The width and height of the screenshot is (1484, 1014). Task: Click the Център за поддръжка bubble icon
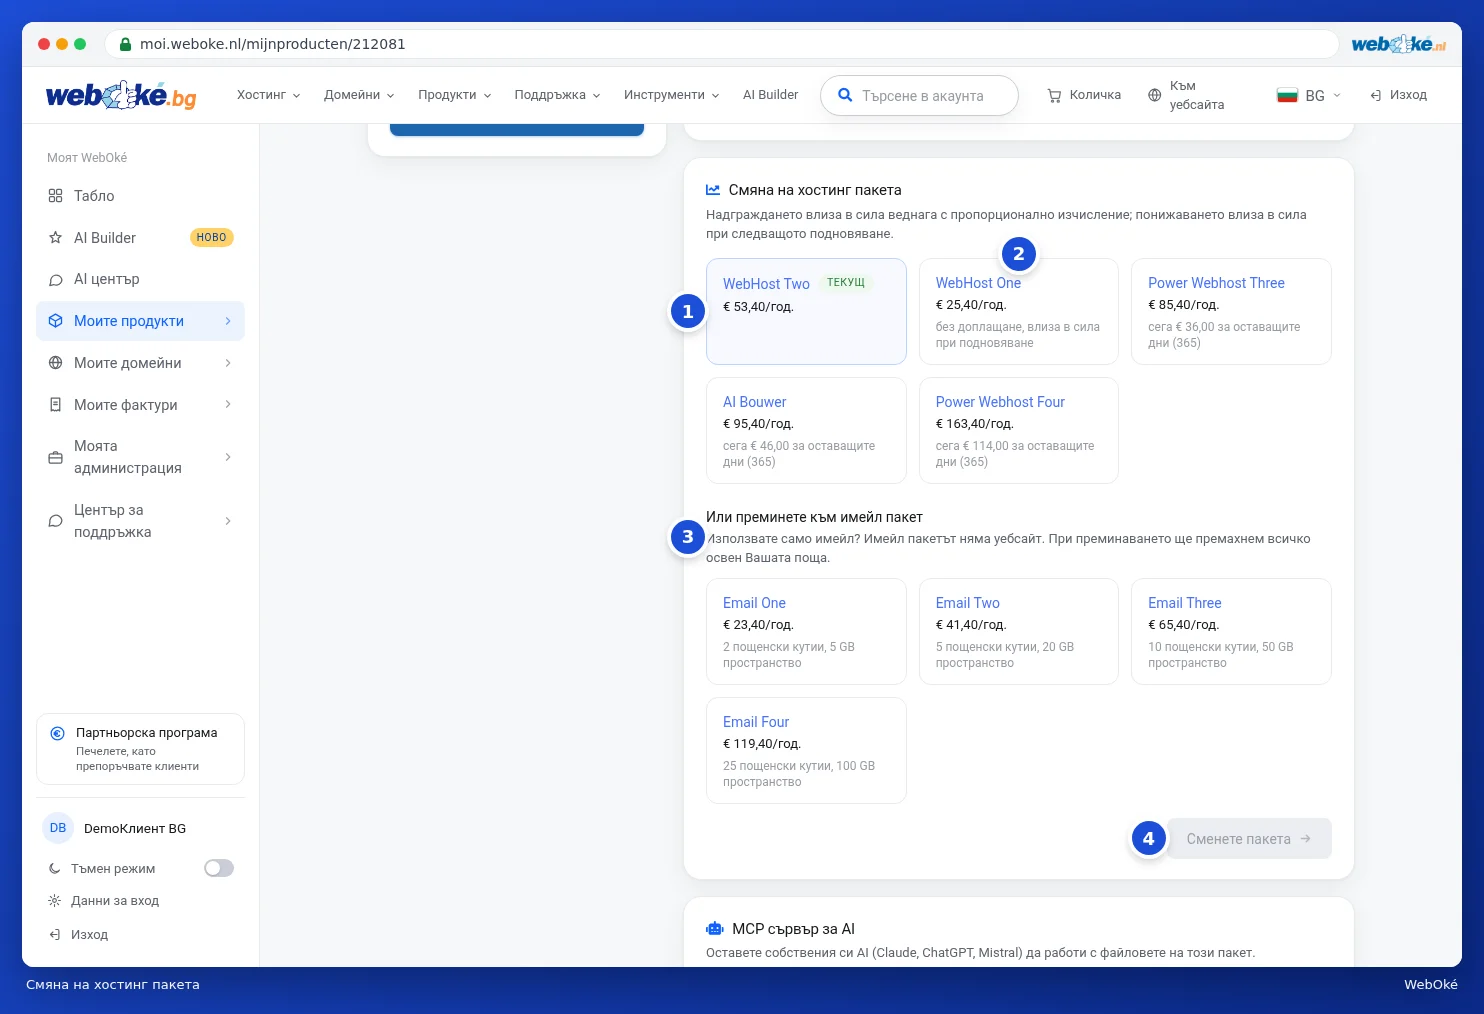pos(56,521)
